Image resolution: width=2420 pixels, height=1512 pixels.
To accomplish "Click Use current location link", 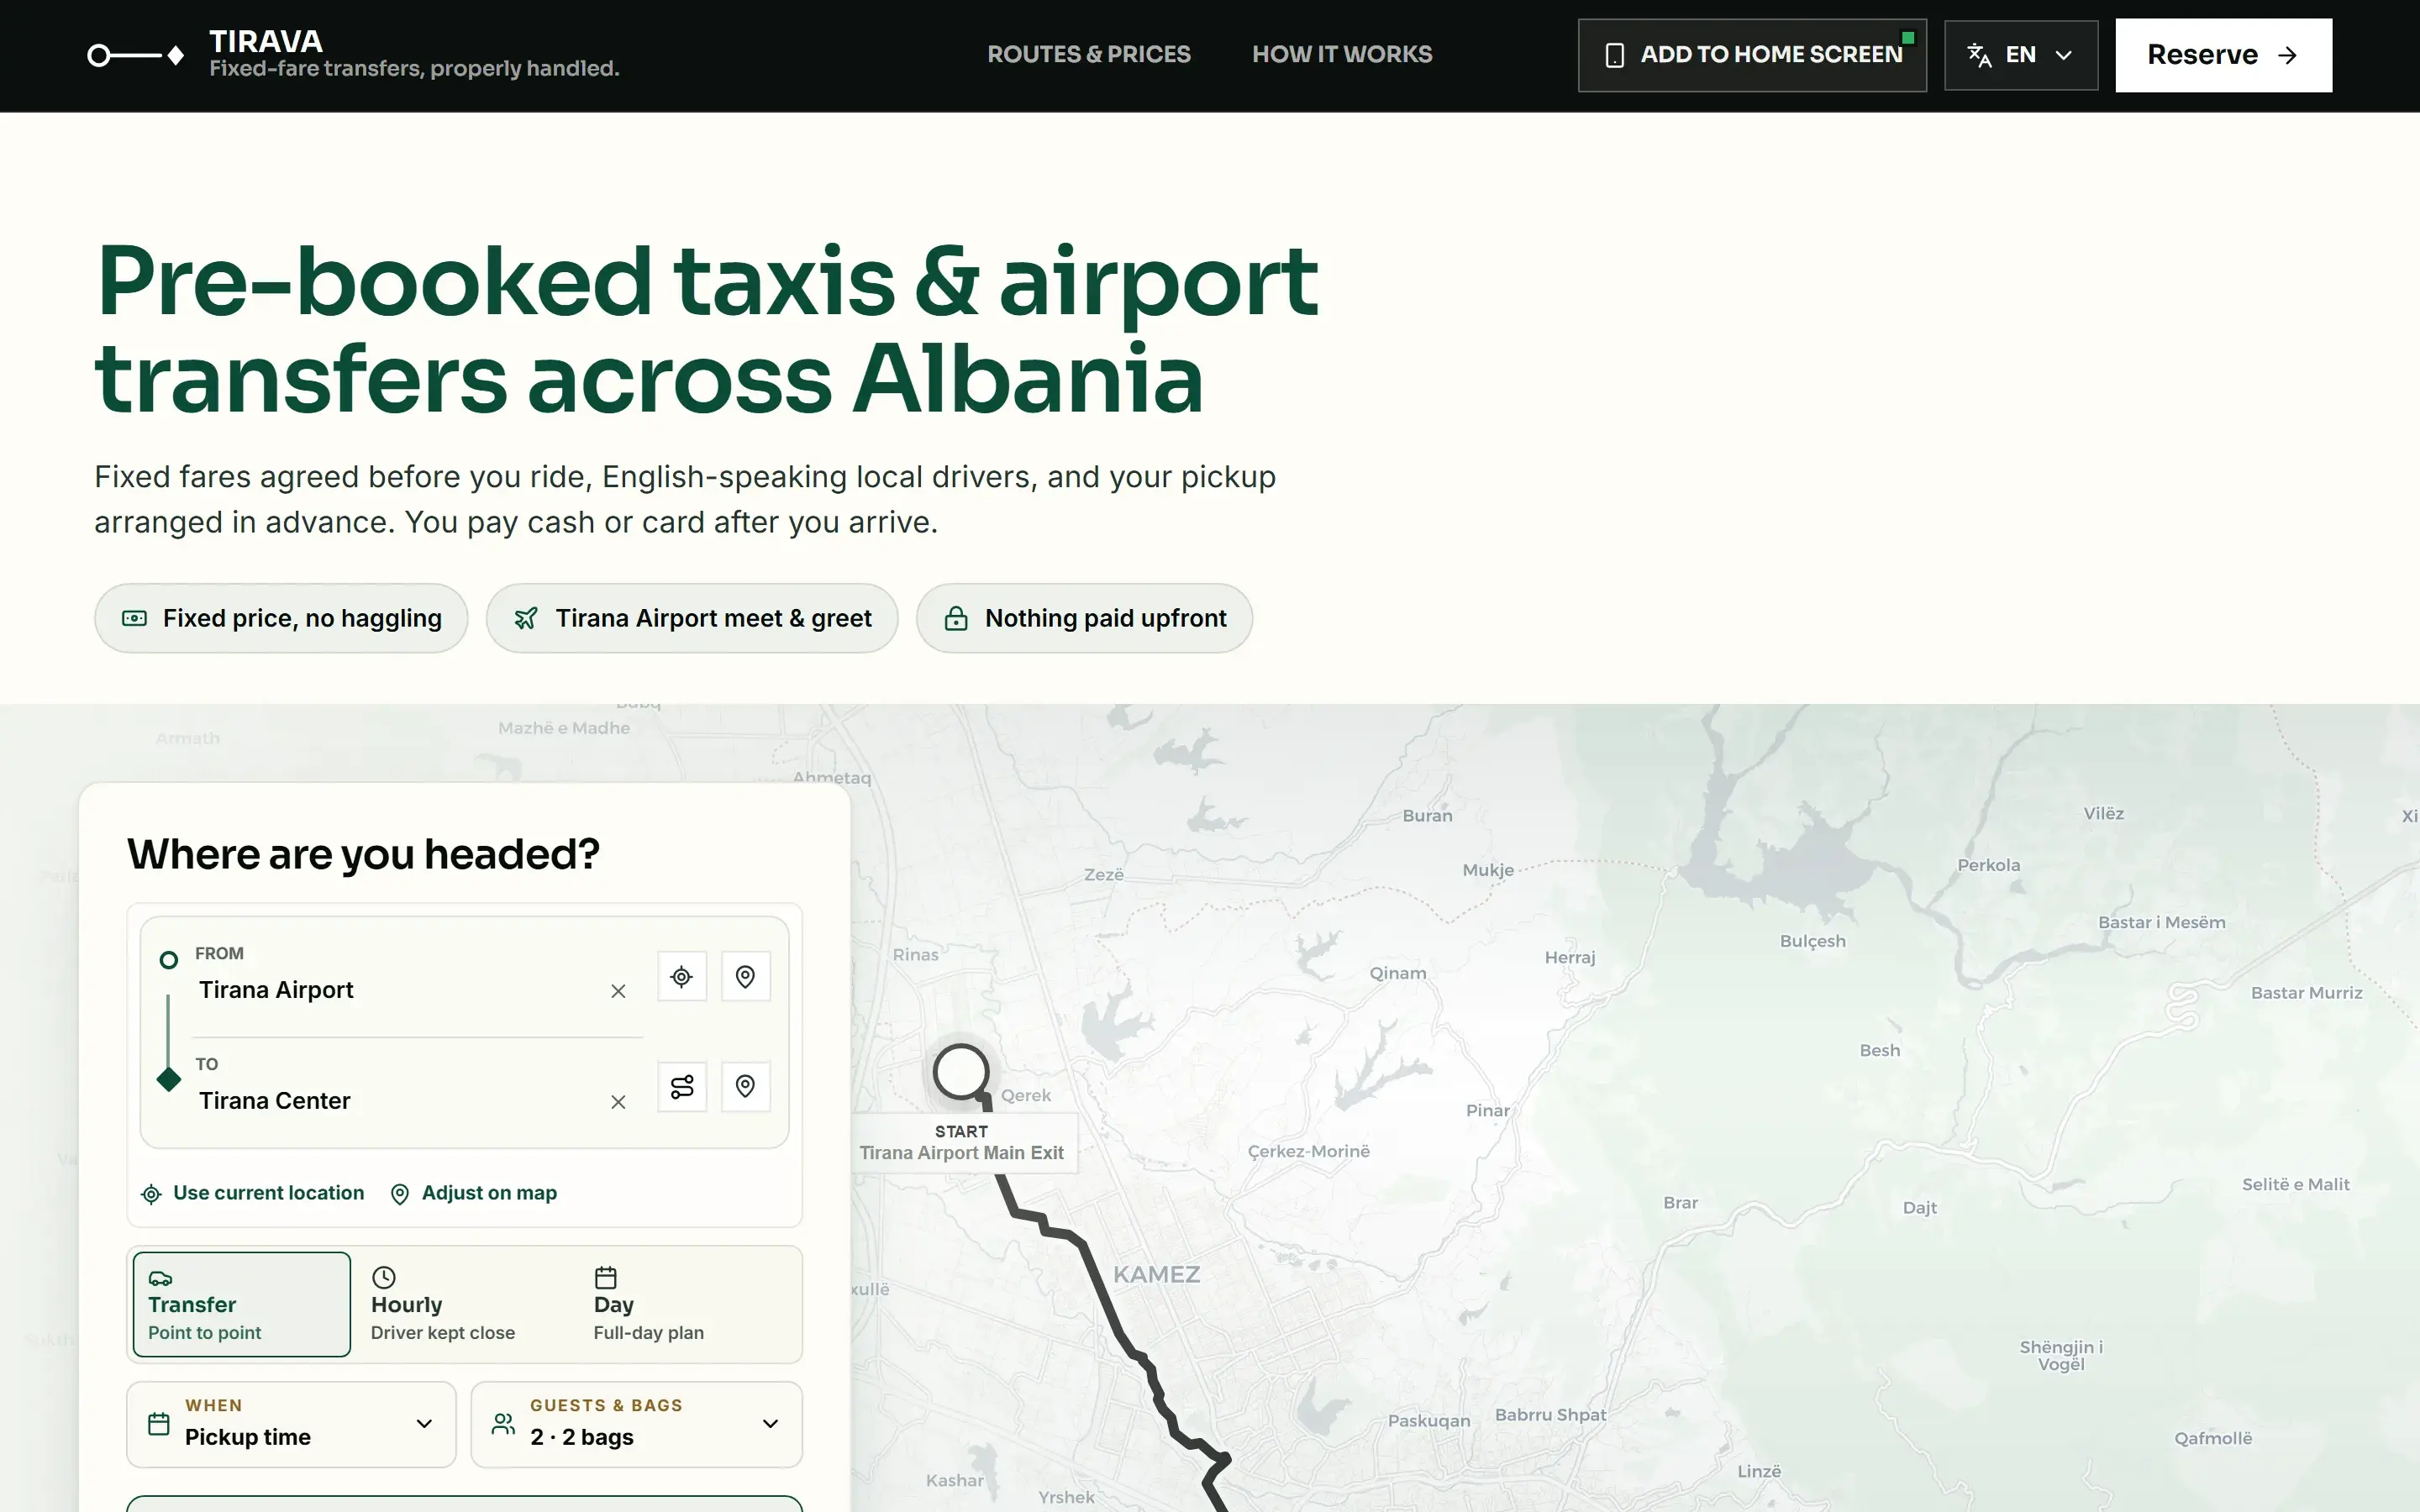I will click(253, 1193).
